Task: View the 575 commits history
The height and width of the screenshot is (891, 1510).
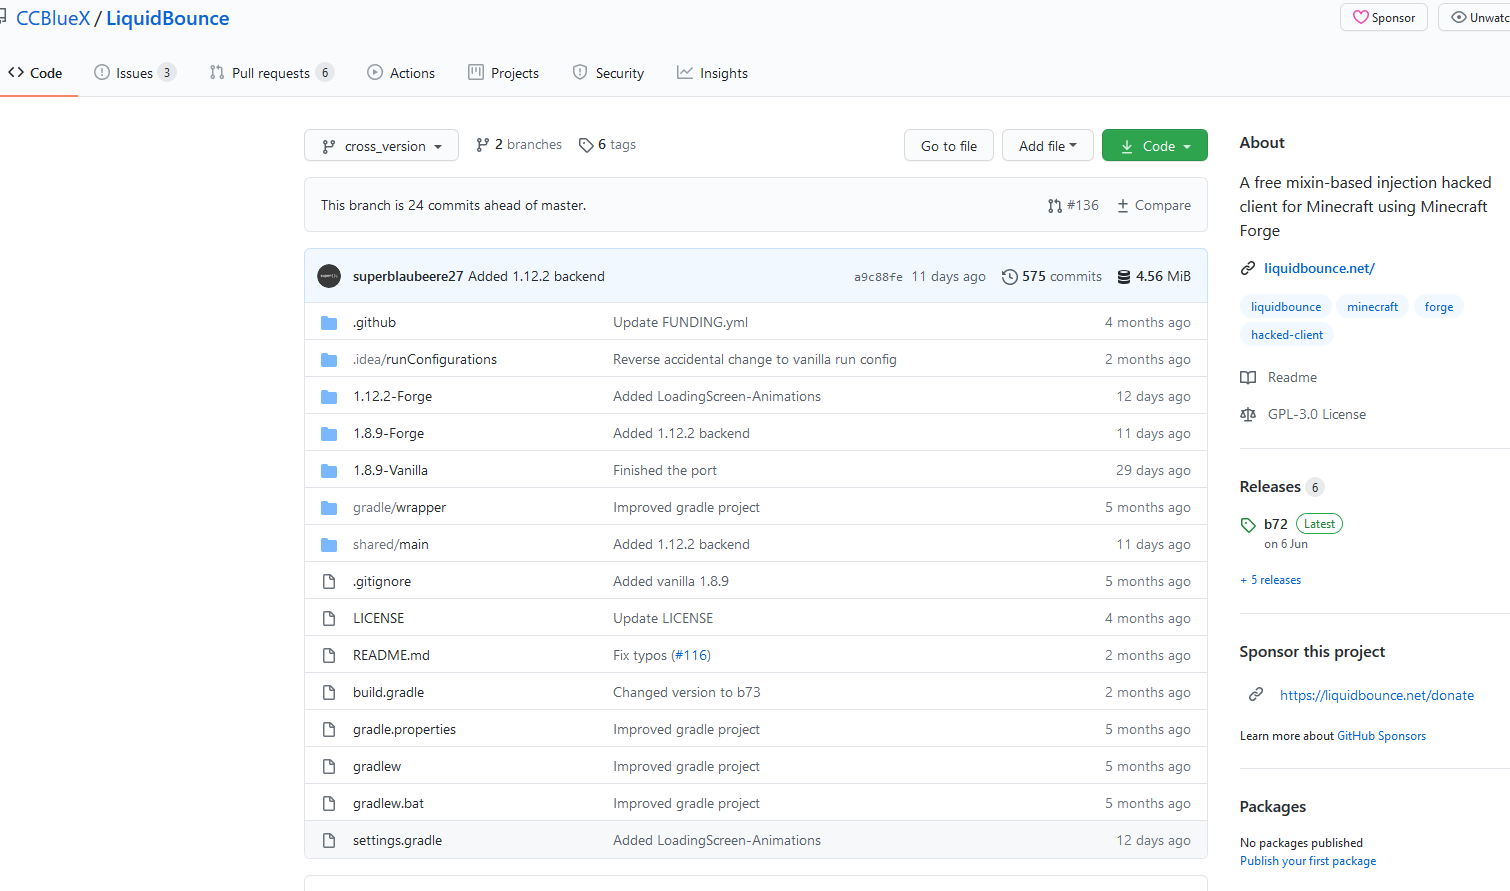Action: (1052, 276)
